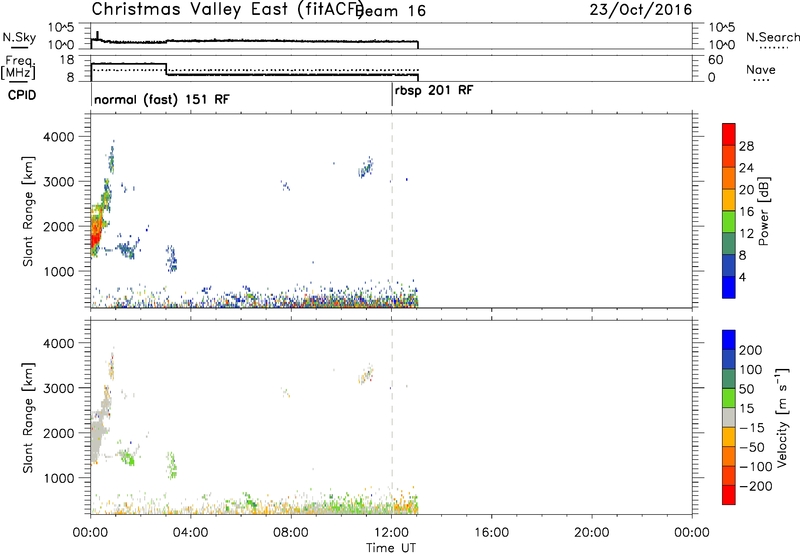Click 'normal (fast) 151 RF' text
This screenshot has width=800, height=554.
(162, 99)
